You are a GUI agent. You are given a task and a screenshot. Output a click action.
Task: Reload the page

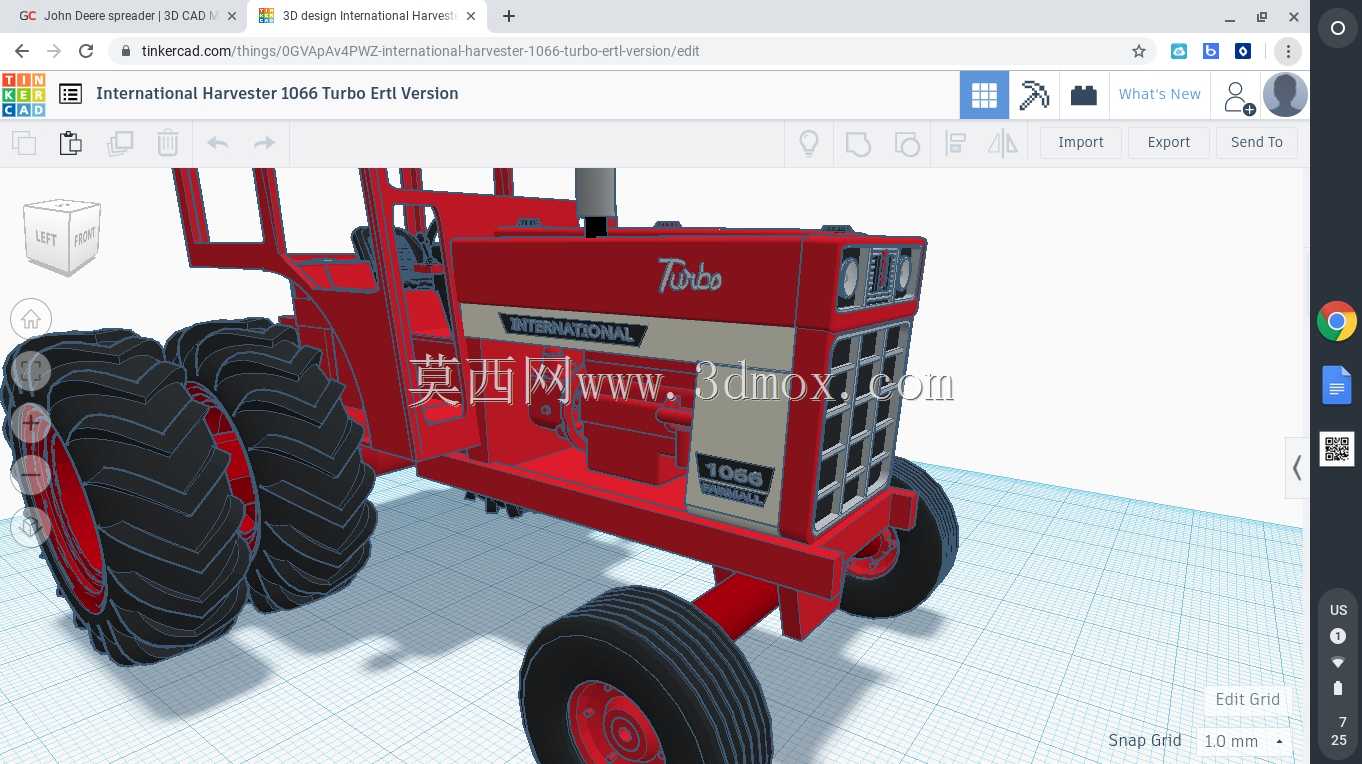86,51
